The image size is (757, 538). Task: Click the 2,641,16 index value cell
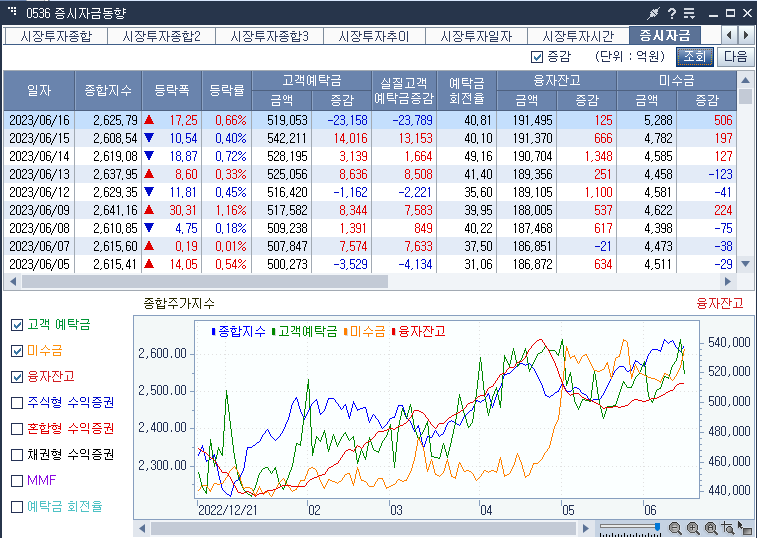108,211
